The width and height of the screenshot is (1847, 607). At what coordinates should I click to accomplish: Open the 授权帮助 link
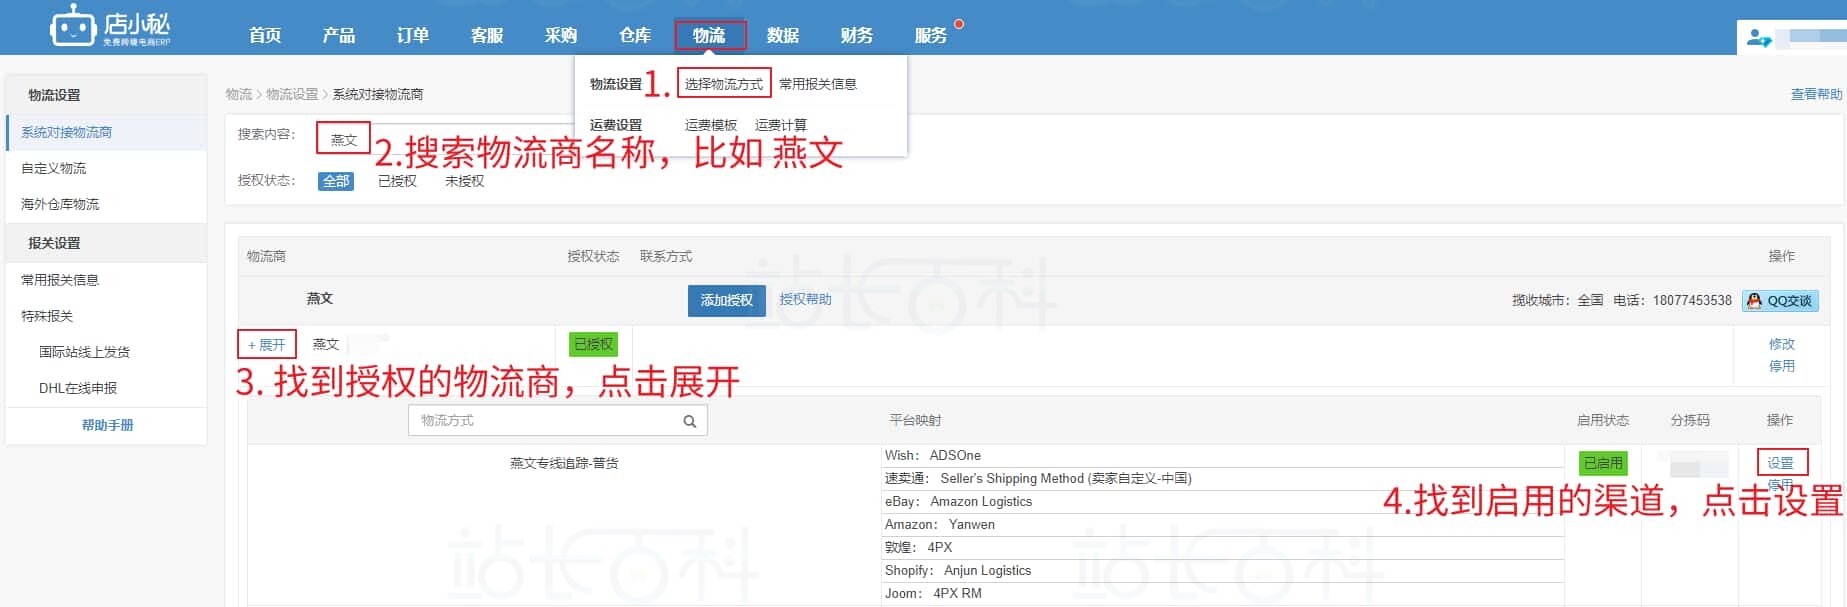point(805,299)
